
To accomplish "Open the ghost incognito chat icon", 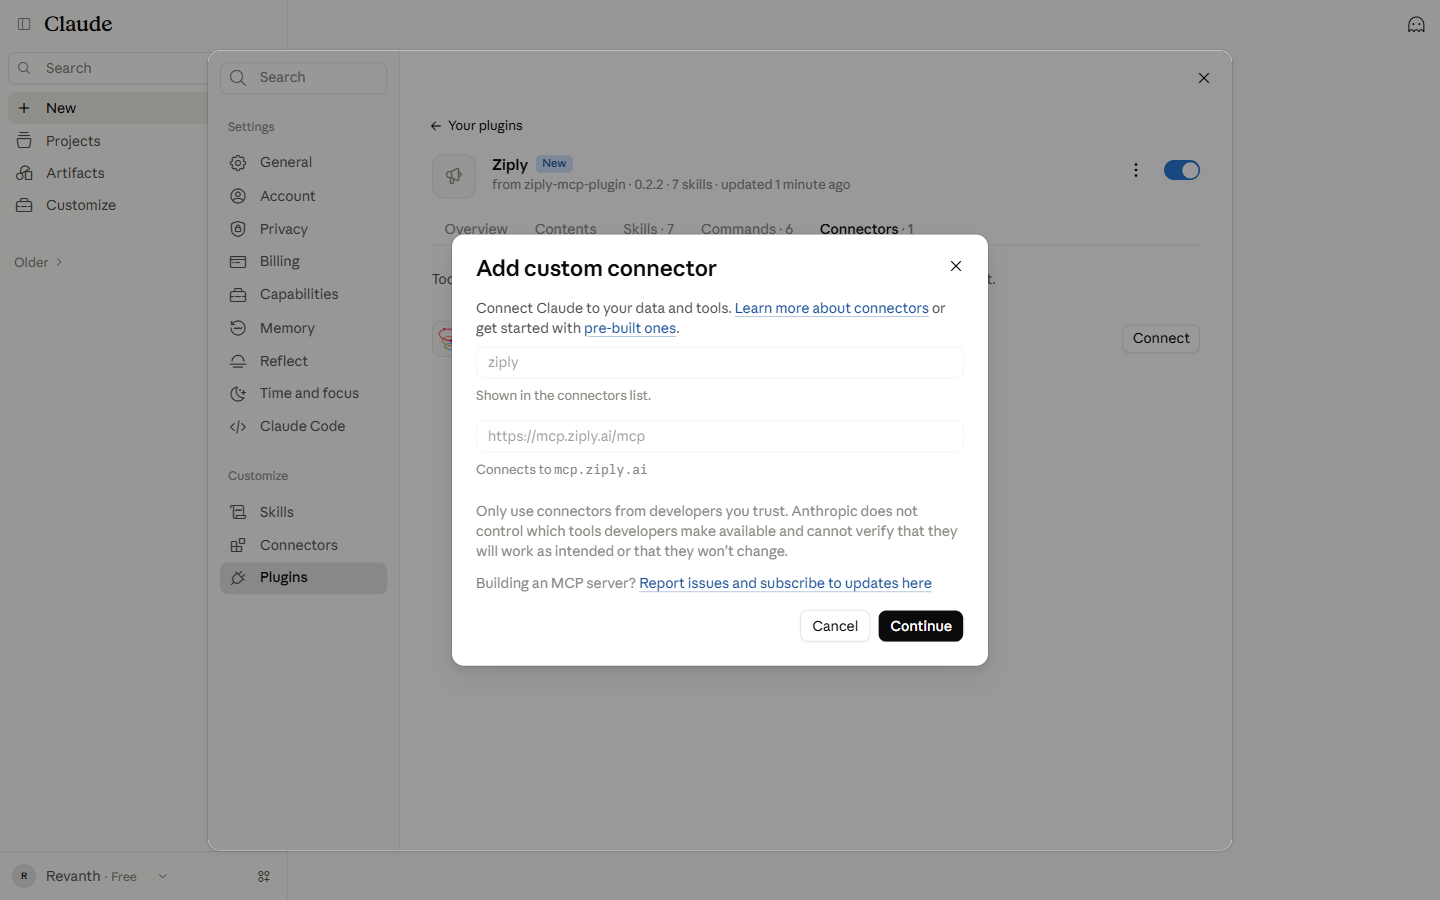I will point(1416,24).
